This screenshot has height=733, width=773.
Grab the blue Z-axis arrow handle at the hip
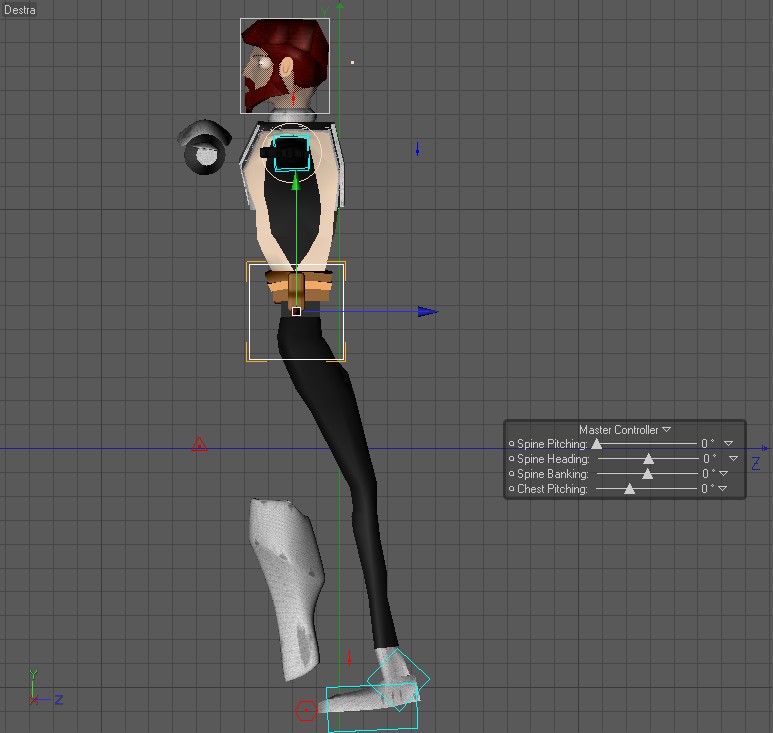[x=427, y=312]
